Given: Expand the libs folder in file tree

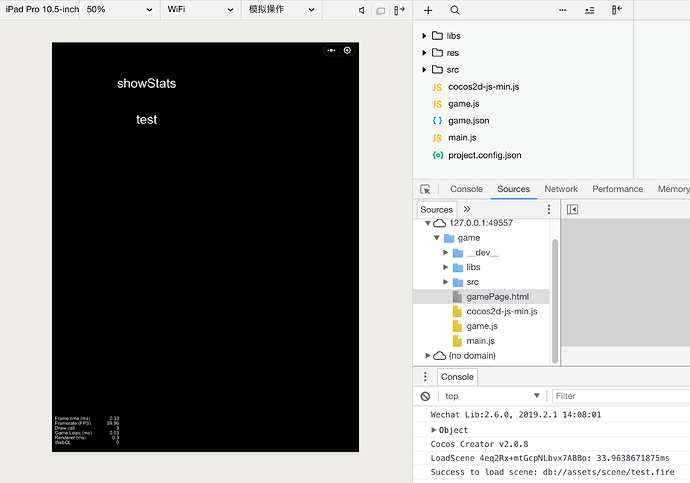Looking at the screenshot, I should [424, 36].
